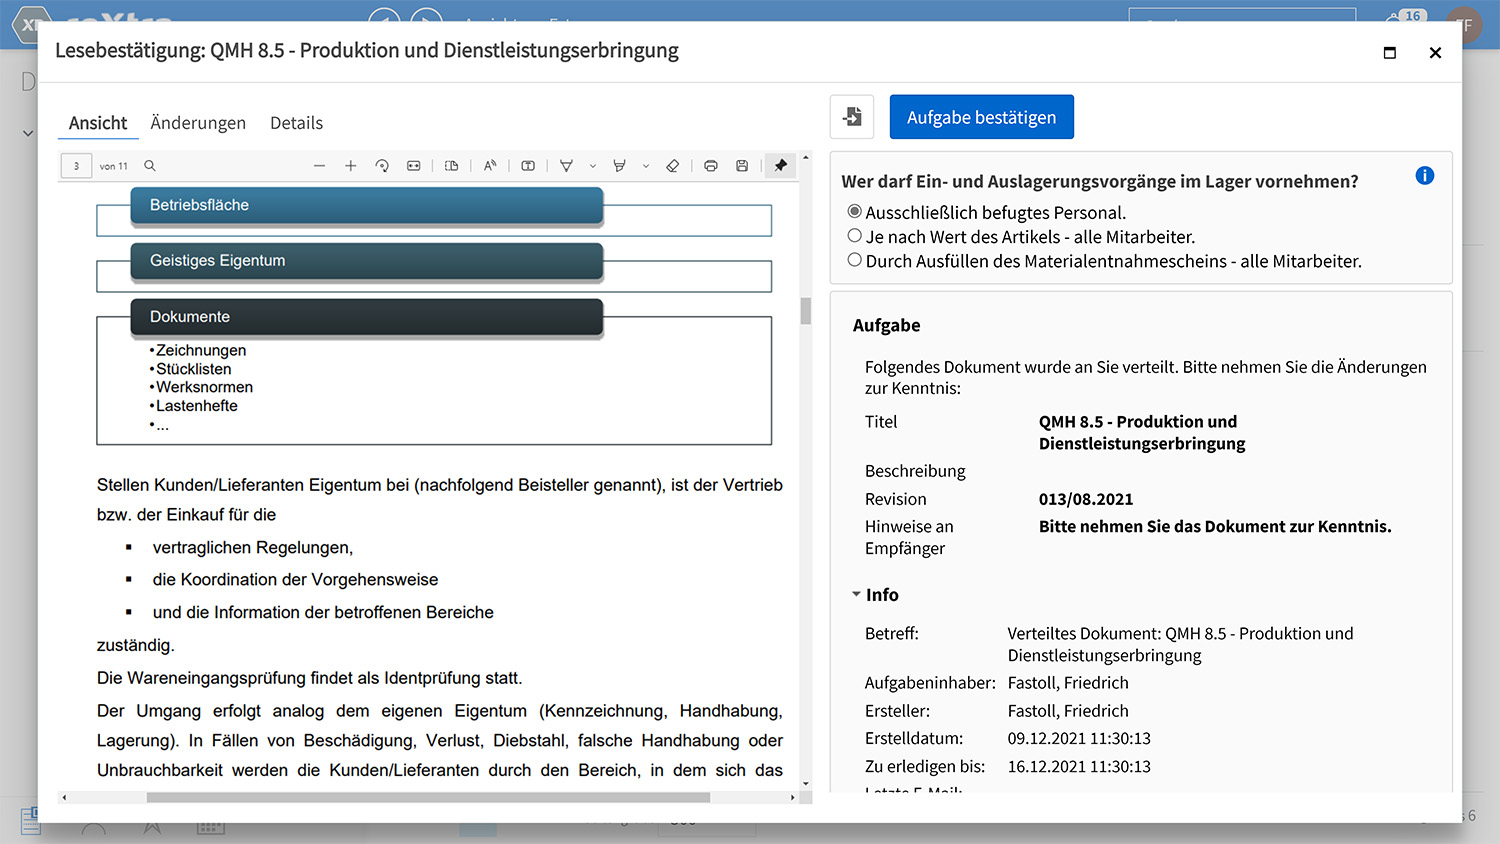Click the forward task icon button

tap(852, 117)
